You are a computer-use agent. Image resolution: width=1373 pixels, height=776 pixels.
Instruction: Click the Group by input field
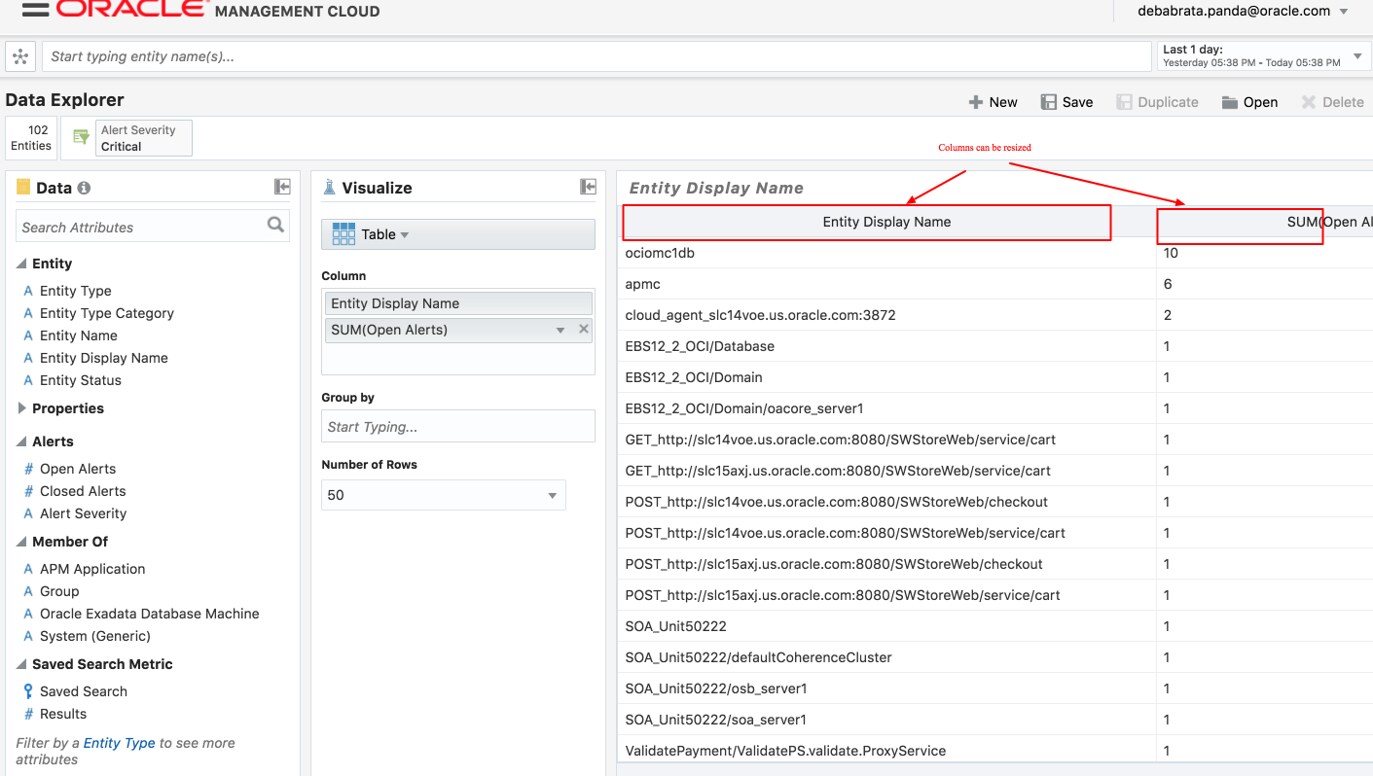click(x=458, y=427)
